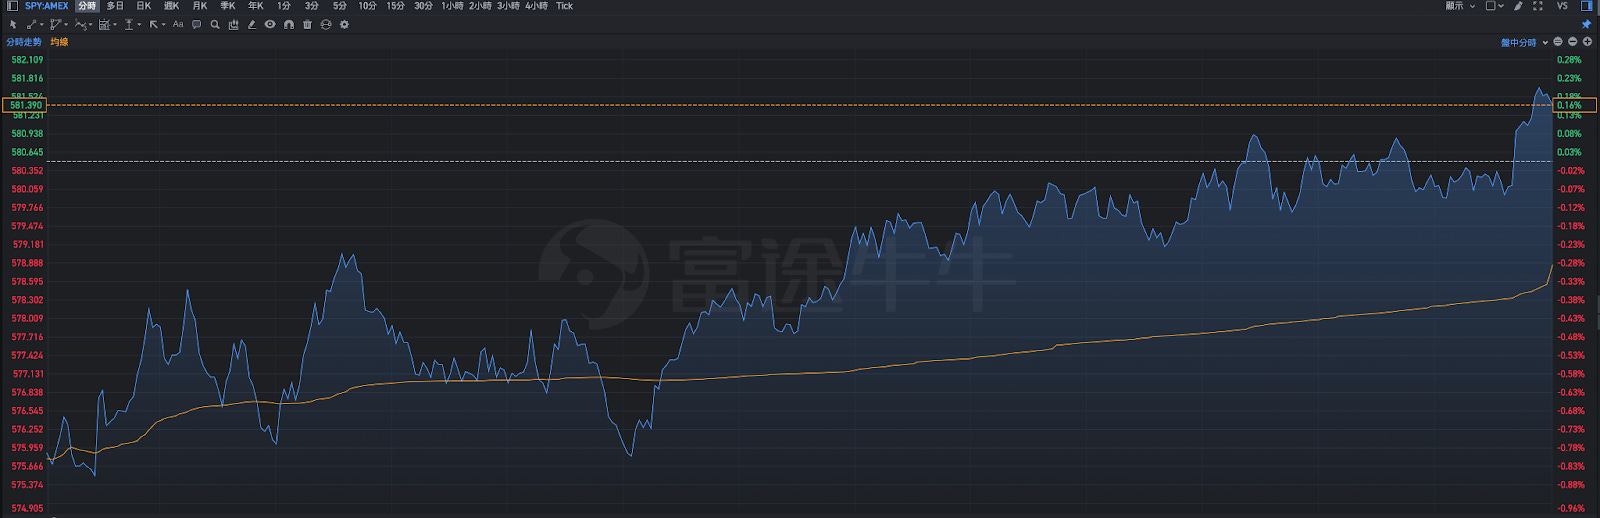Activate the magnifier zoom tool
1600x518 pixels.
pyautogui.click(x=215, y=24)
